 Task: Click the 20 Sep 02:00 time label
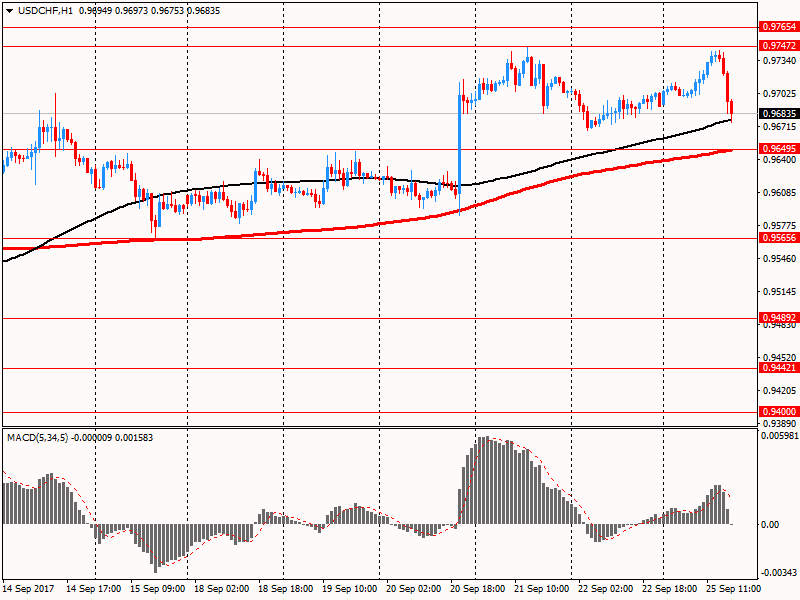413,589
